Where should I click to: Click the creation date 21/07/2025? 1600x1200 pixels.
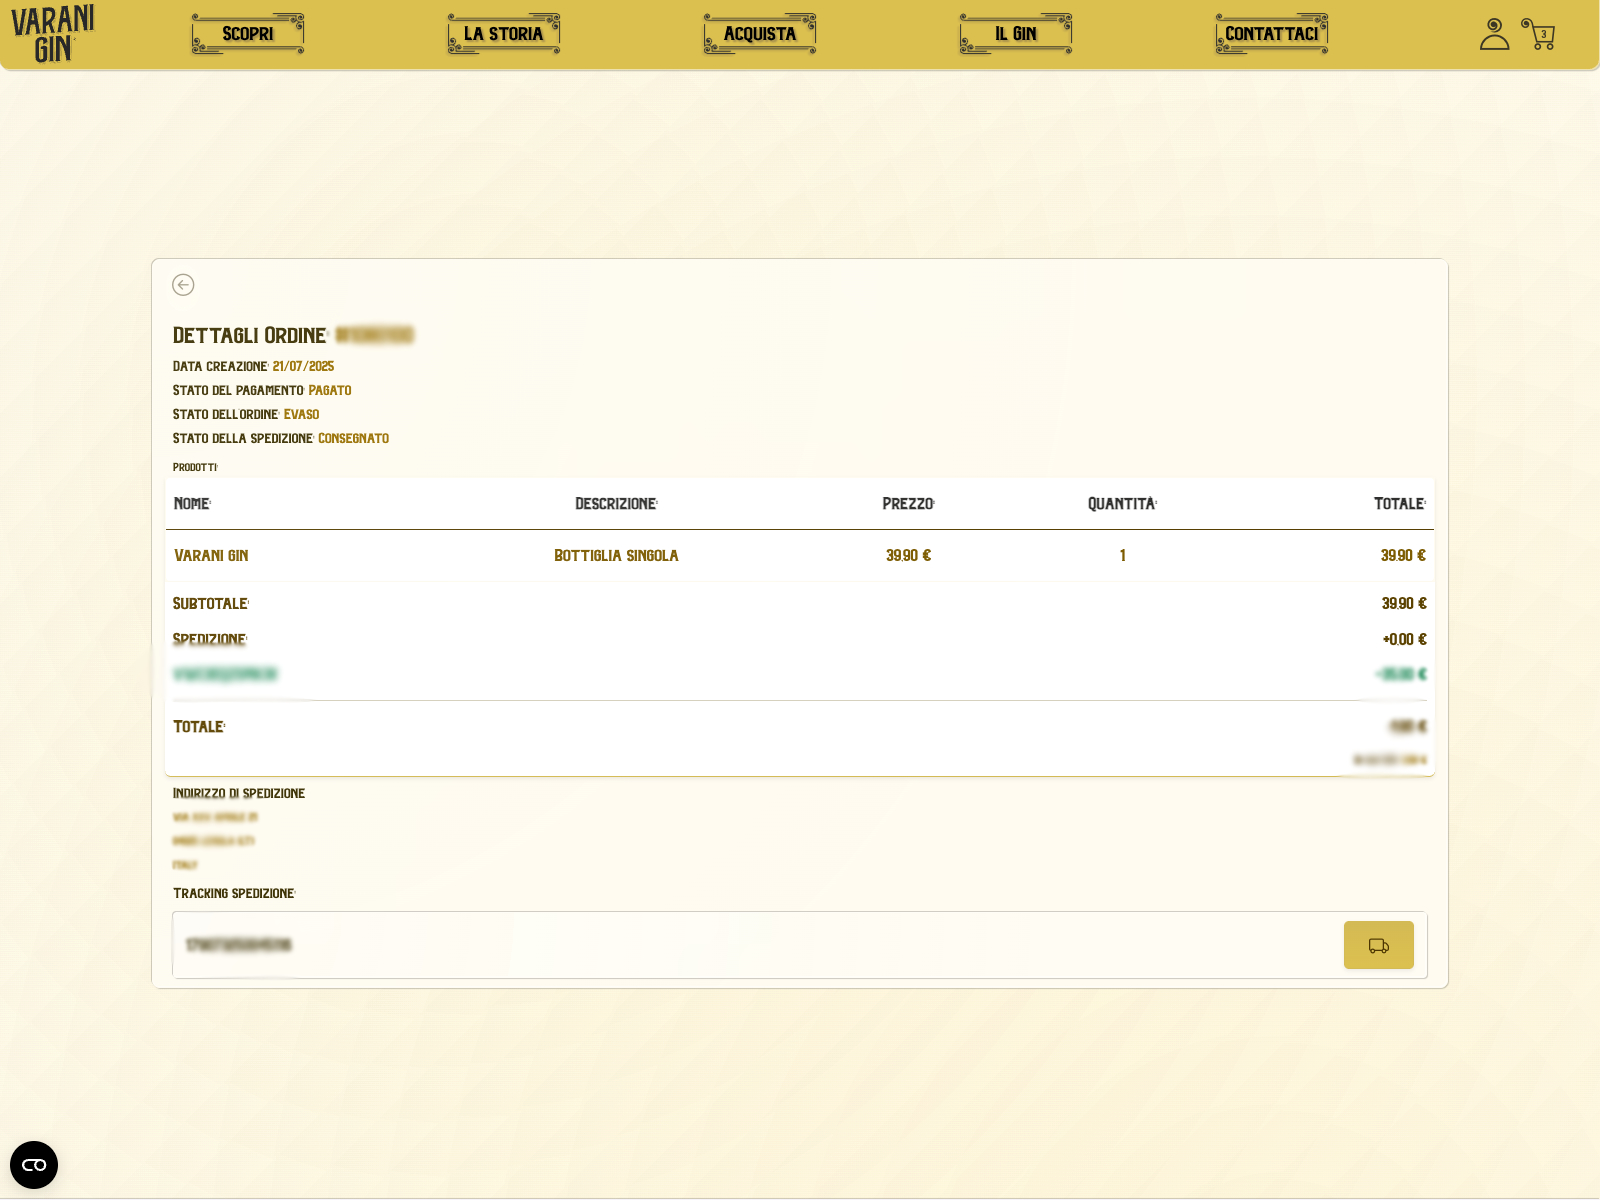303,367
